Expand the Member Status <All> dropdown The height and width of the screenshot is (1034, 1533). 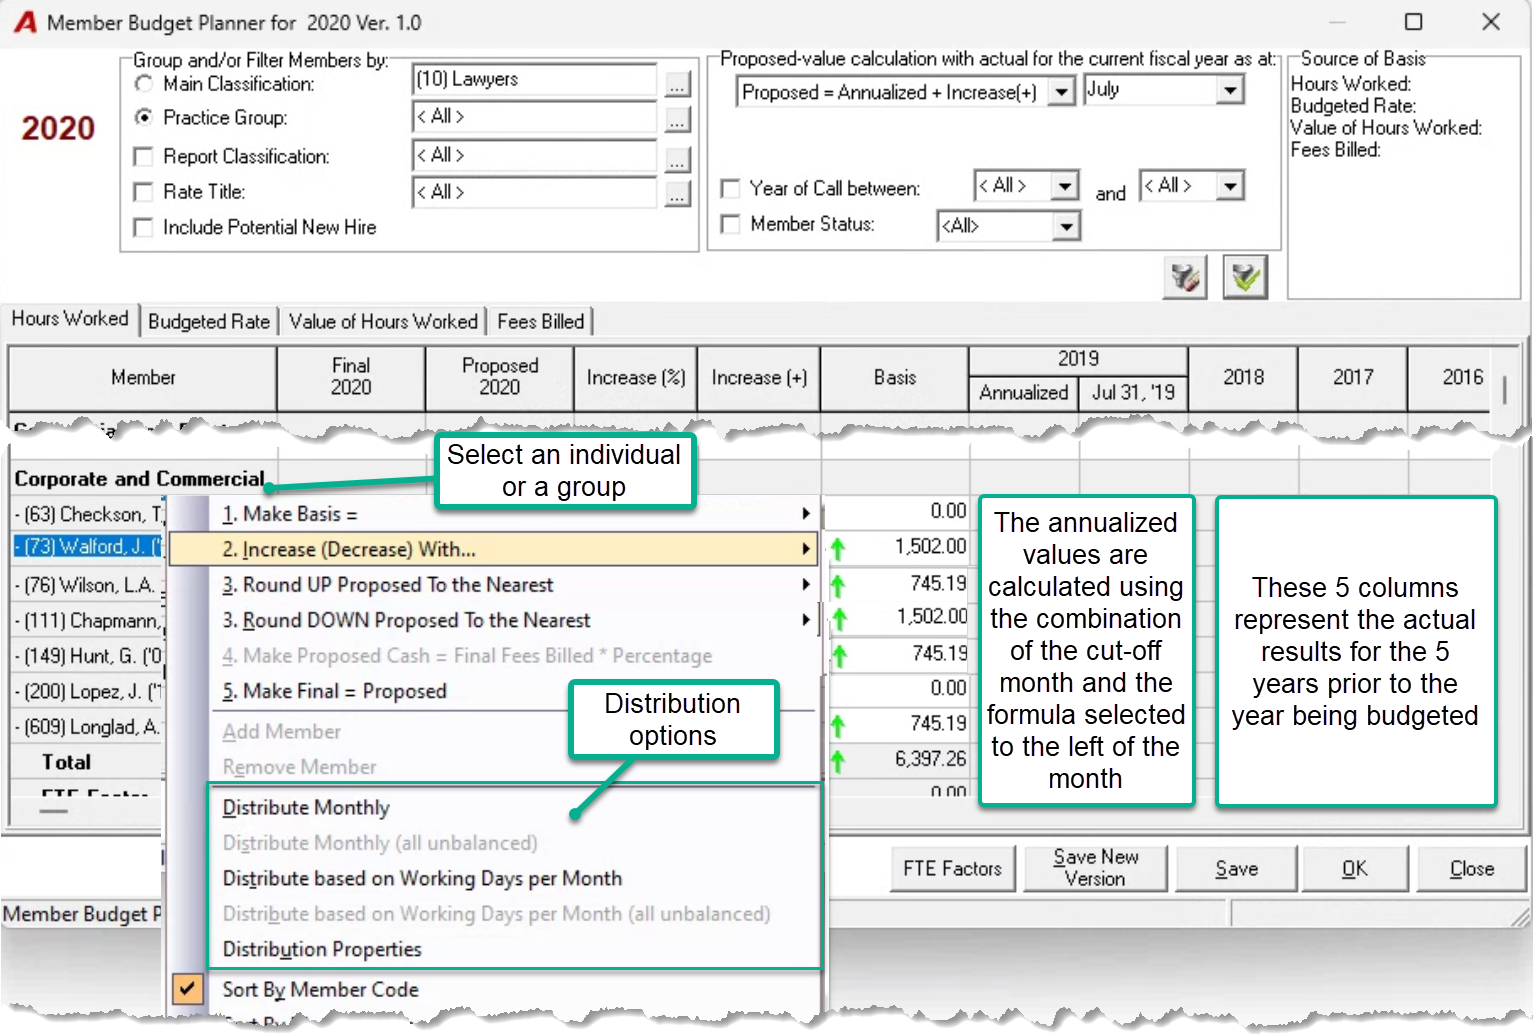coord(1067,227)
